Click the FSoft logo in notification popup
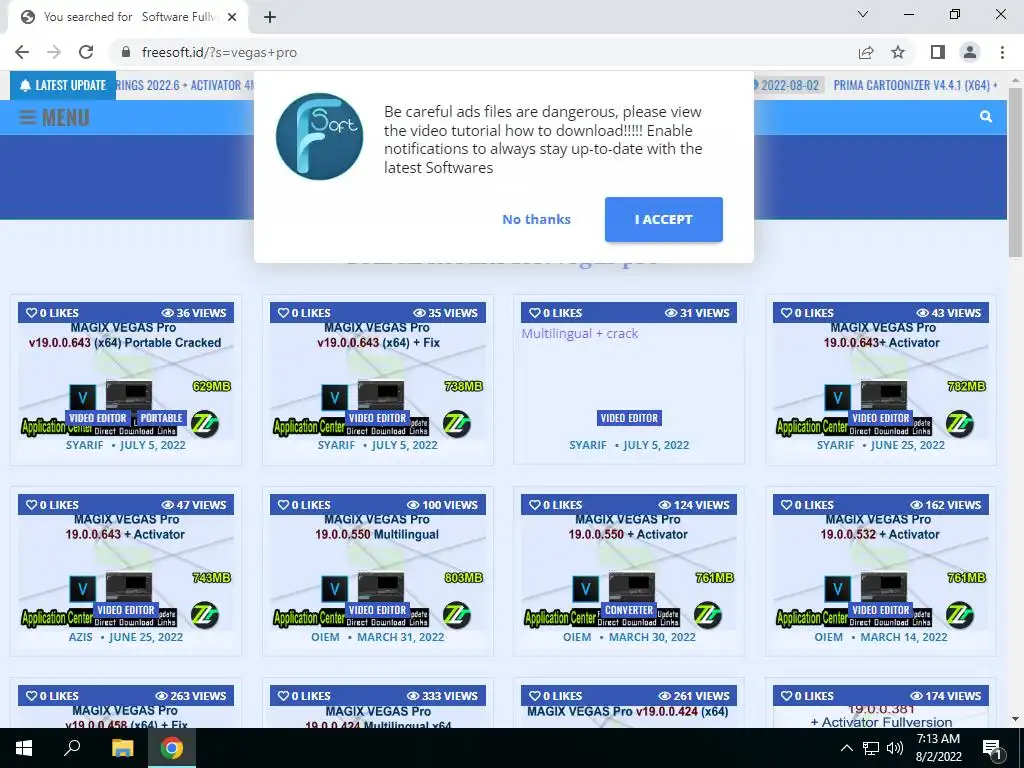Image resolution: width=1024 pixels, height=768 pixels. click(319, 136)
